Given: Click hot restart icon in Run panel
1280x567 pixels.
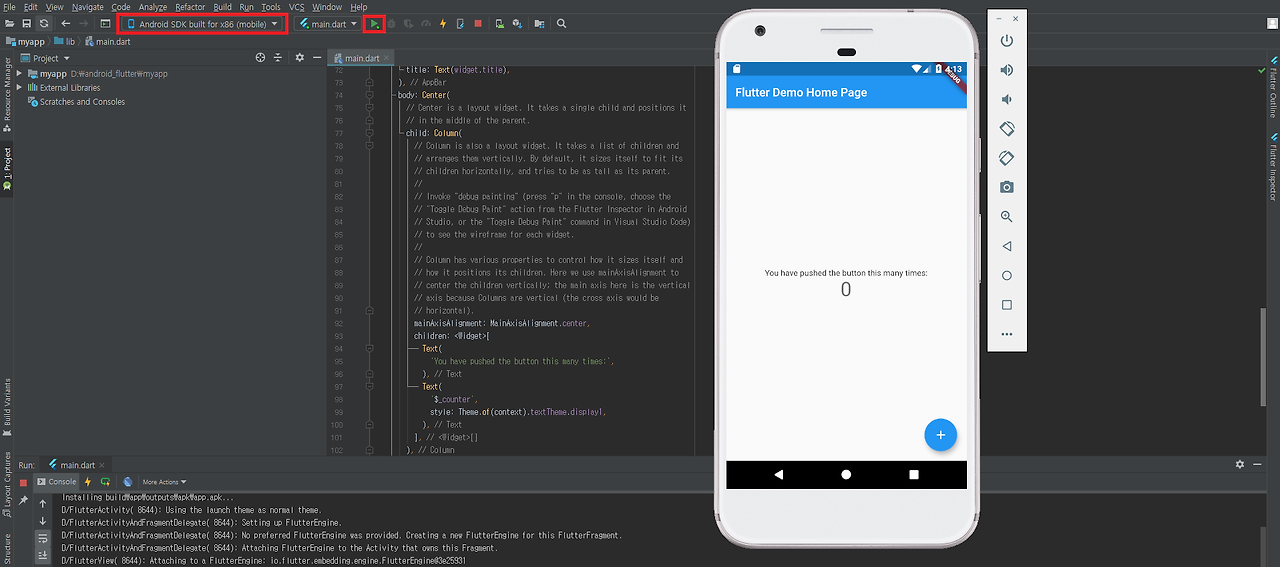Looking at the screenshot, I should point(105,482).
